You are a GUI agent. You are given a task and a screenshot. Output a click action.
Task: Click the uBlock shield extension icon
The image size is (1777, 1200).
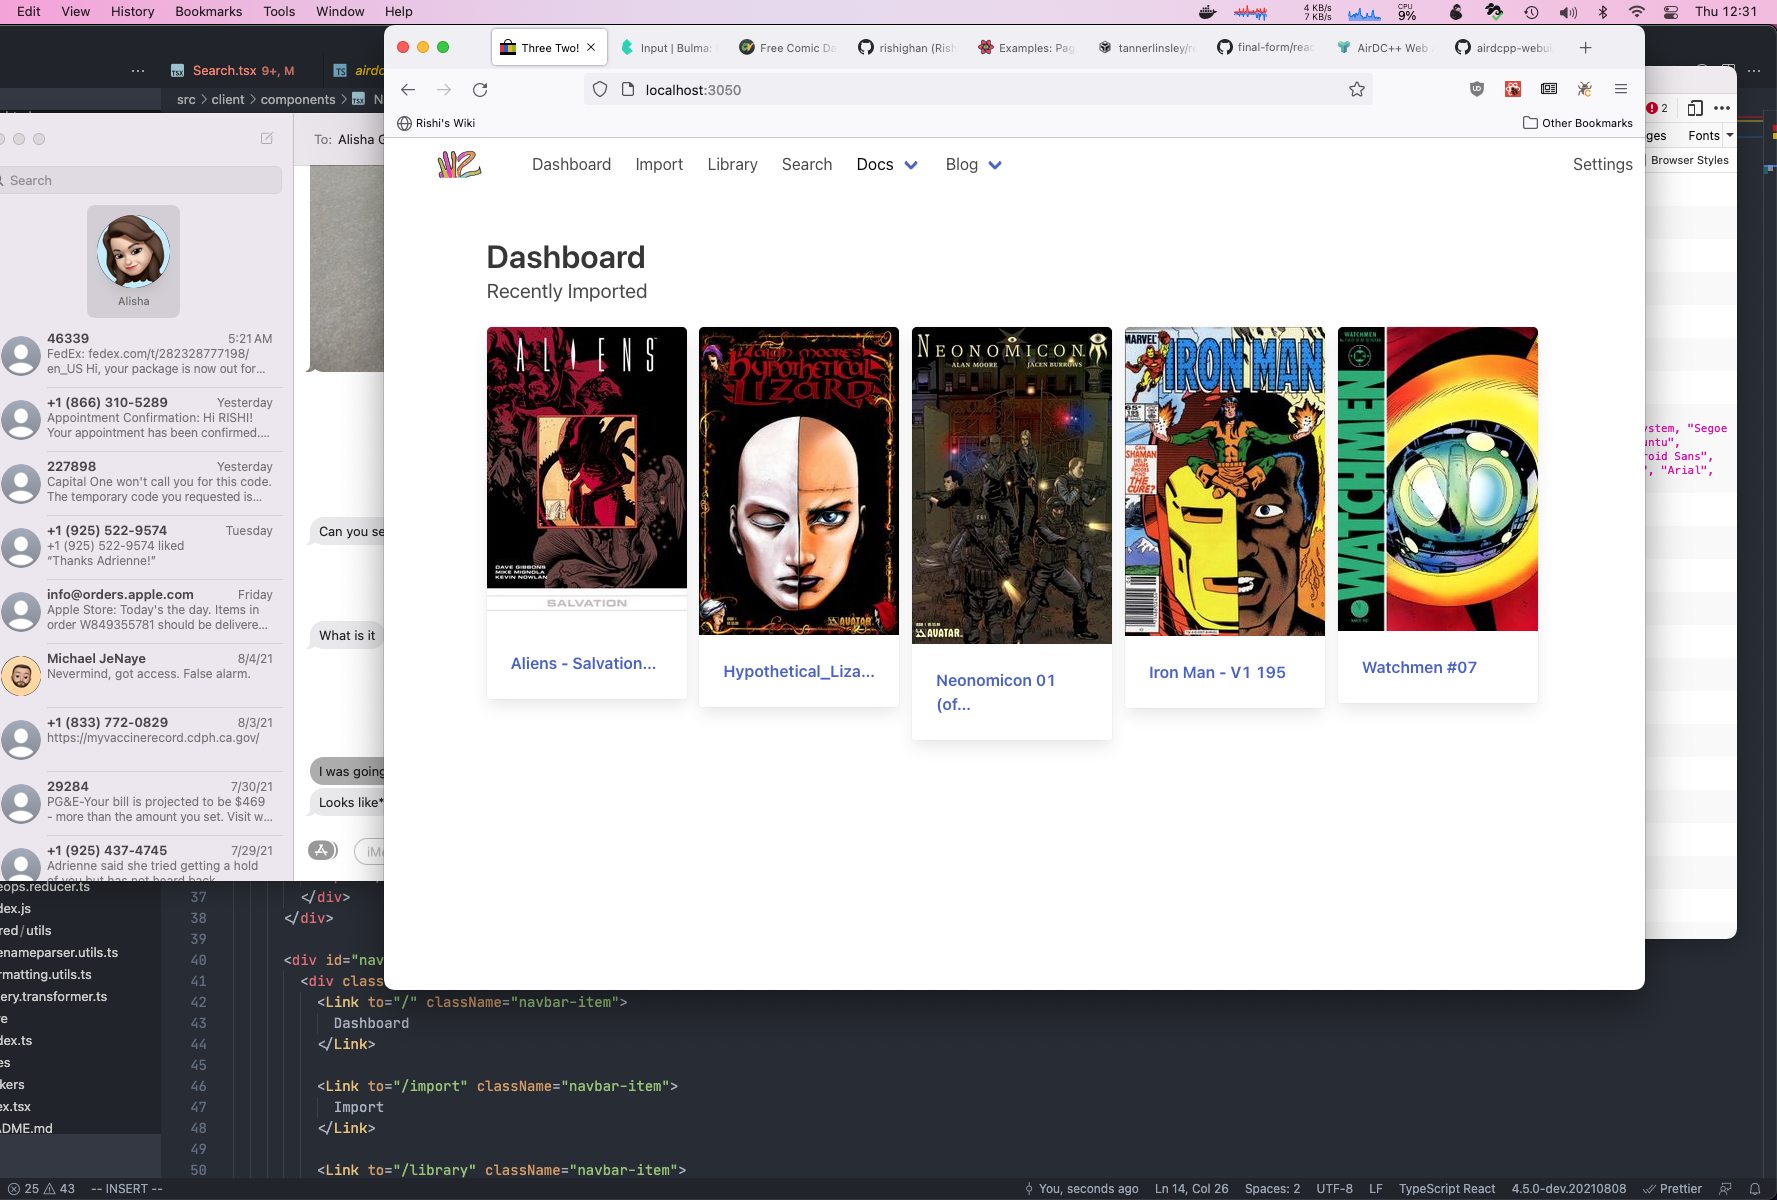click(1476, 90)
